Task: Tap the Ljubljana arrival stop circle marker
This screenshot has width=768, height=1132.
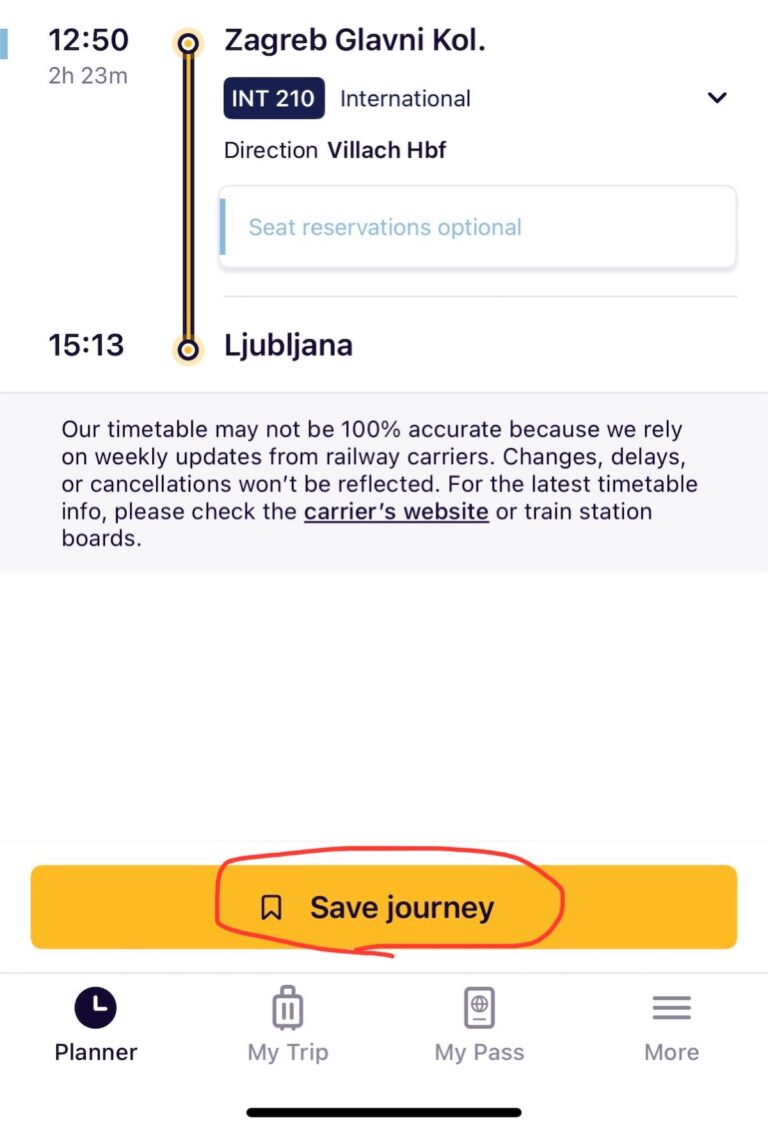Action: [187, 349]
